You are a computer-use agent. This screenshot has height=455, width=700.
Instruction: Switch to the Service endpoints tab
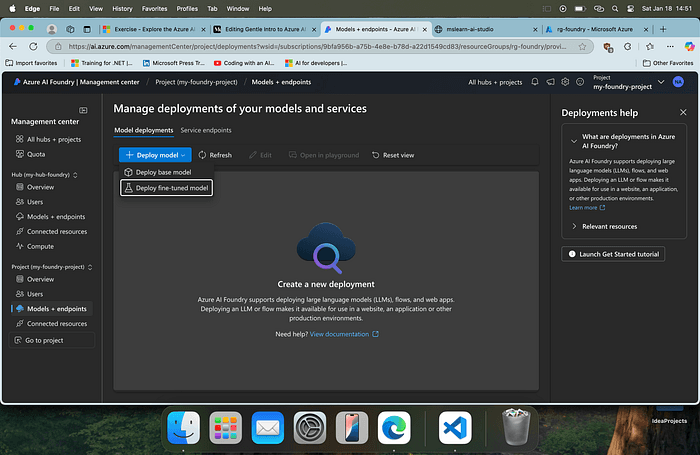(x=206, y=130)
